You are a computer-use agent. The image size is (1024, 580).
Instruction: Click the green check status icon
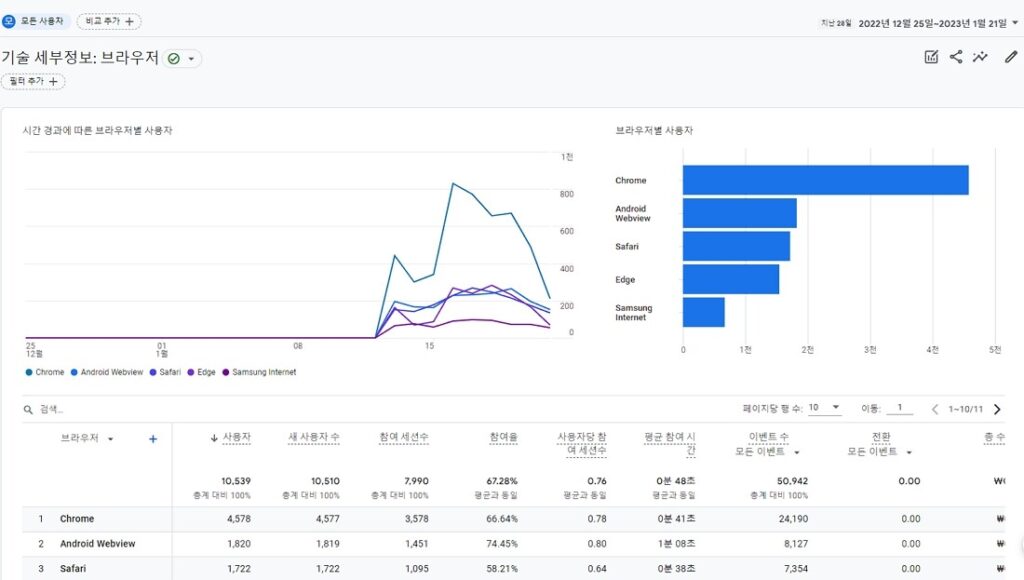pos(174,59)
